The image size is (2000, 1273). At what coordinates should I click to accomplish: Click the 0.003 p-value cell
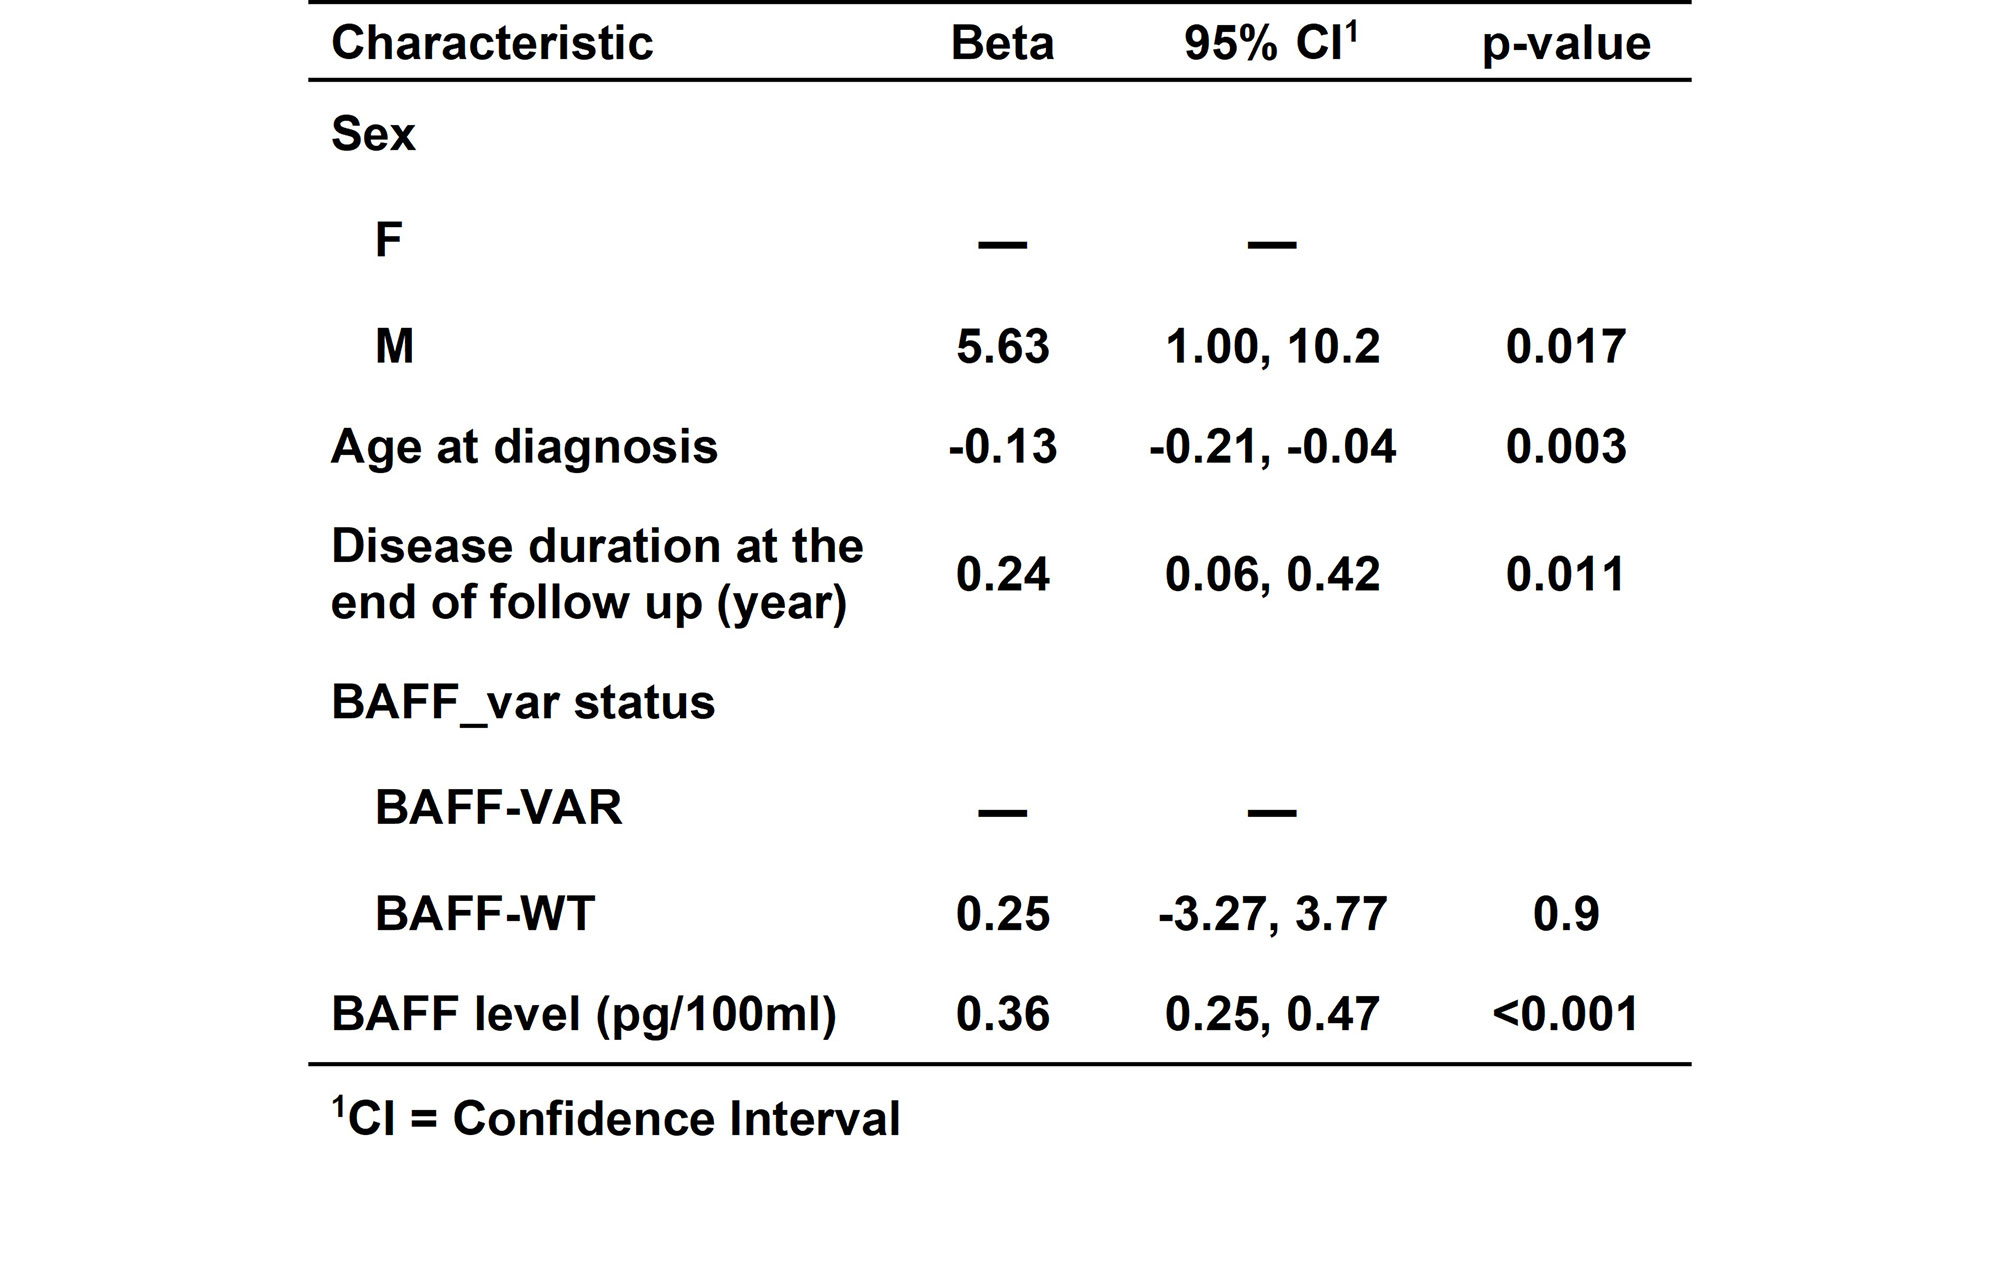tap(1565, 446)
